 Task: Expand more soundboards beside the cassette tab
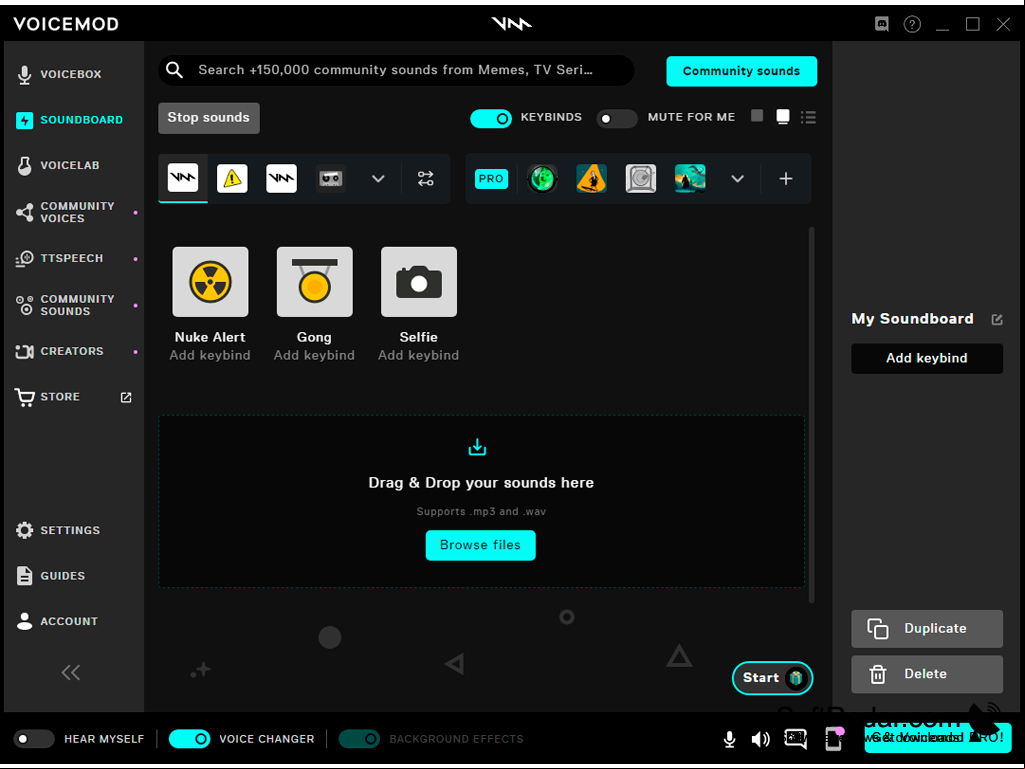point(378,179)
